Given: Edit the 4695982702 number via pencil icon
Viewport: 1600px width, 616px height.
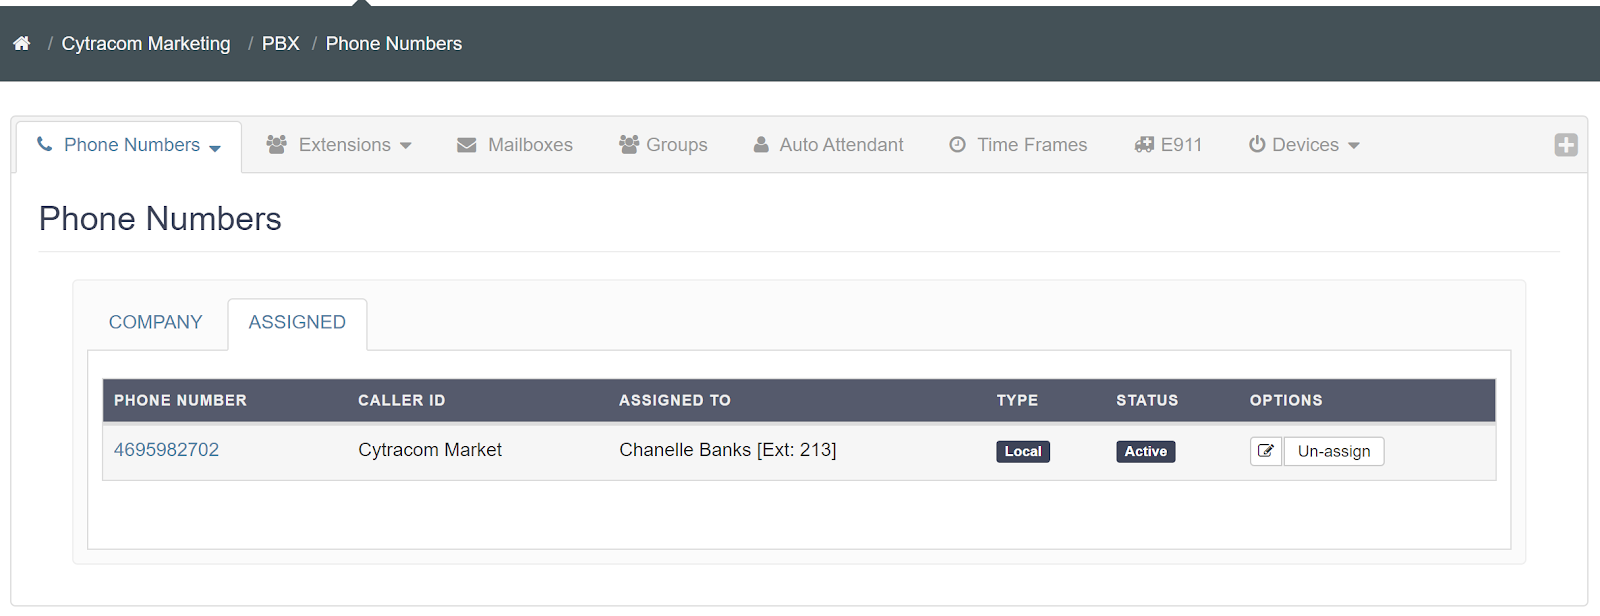Looking at the screenshot, I should (1265, 451).
